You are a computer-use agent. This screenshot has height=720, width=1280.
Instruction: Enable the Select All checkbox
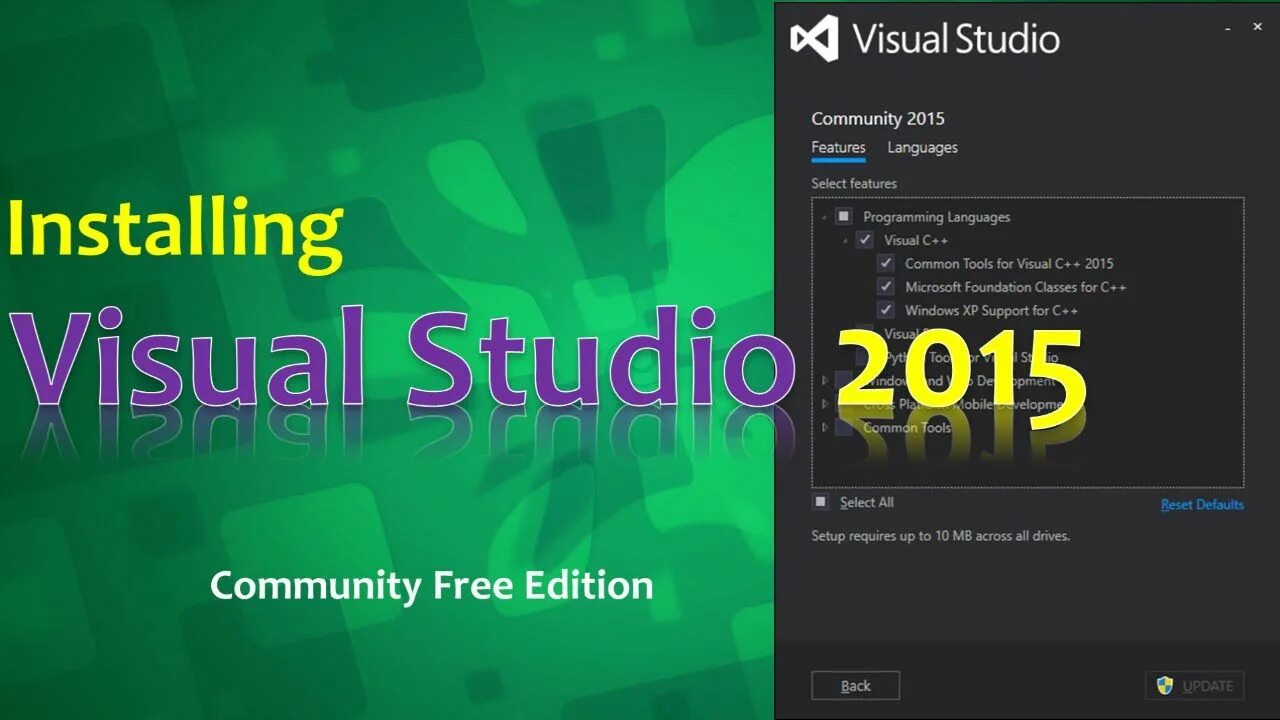821,502
